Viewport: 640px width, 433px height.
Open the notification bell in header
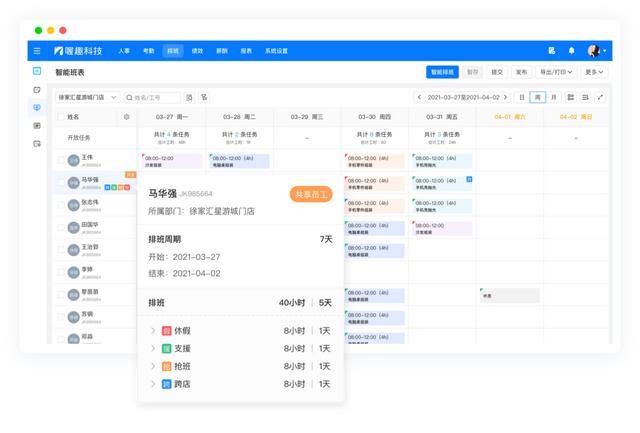[x=572, y=51]
